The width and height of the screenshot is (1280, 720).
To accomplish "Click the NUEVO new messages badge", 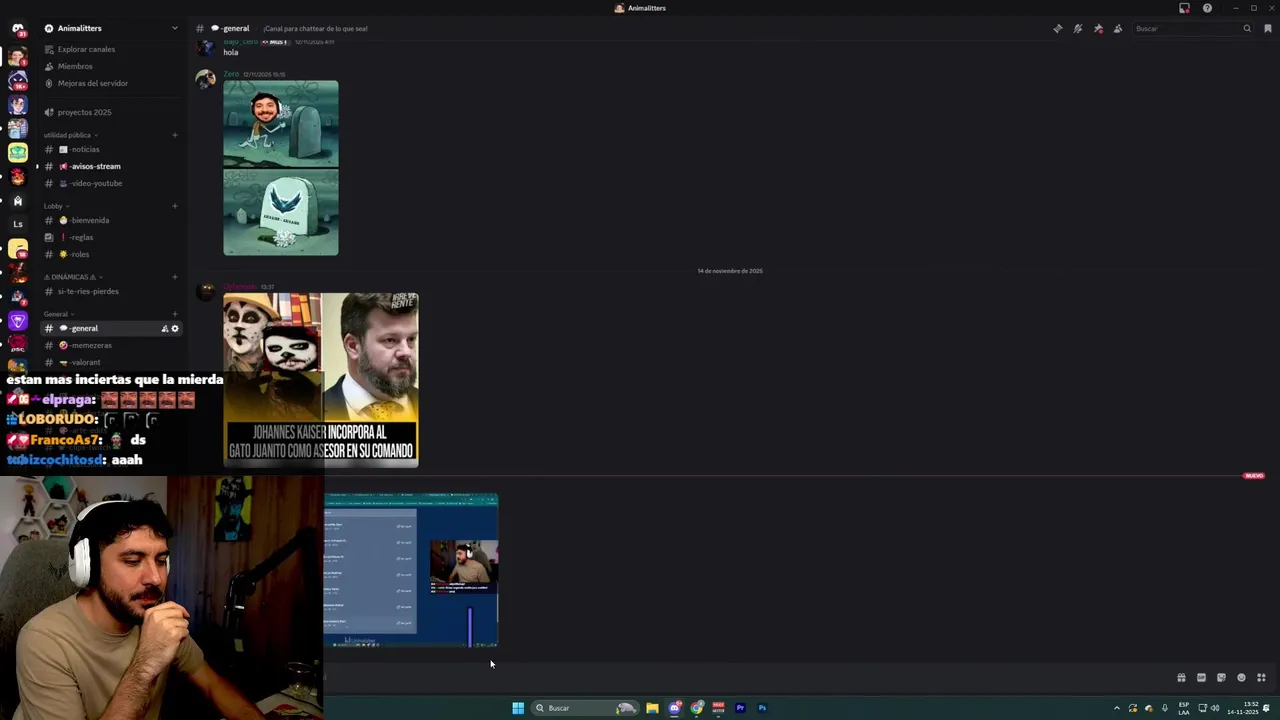I will (1253, 476).
